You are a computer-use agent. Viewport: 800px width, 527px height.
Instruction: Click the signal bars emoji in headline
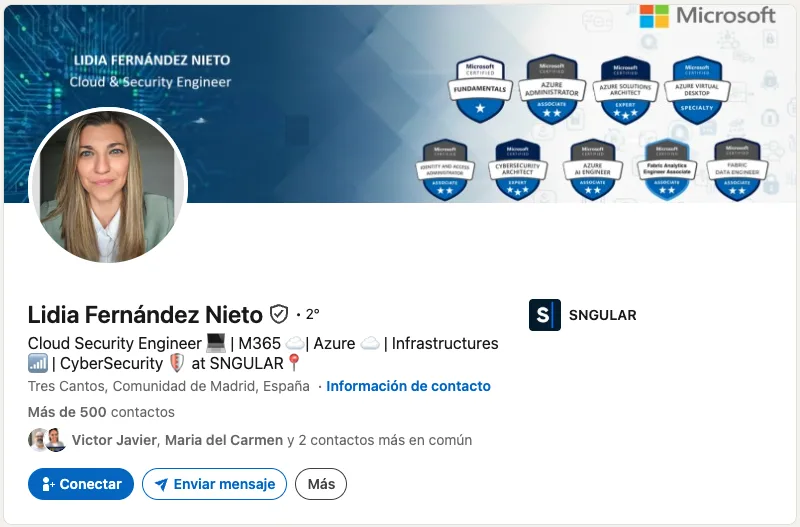(x=38, y=363)
